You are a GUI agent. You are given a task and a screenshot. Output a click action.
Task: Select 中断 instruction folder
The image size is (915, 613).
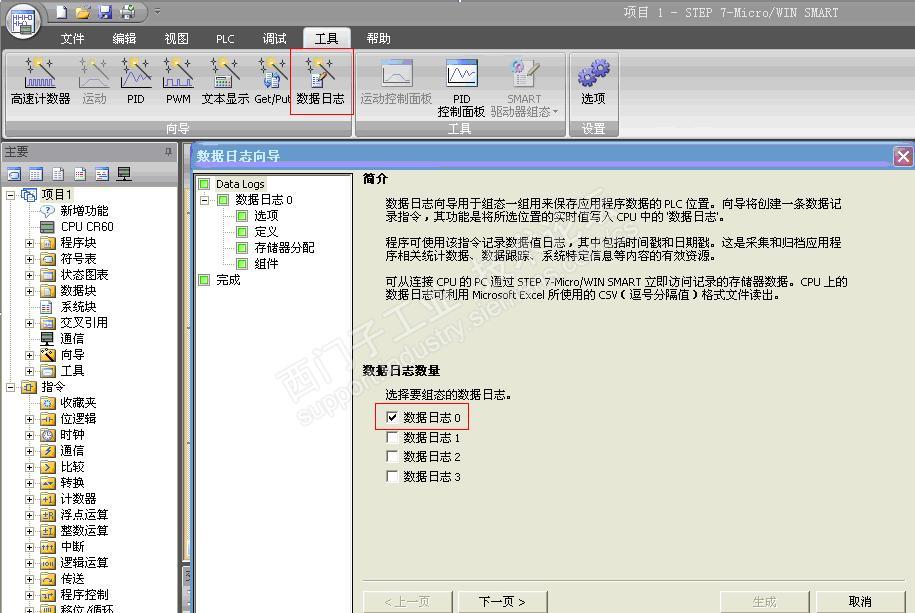pyautogui.click(x=72, y=546)
